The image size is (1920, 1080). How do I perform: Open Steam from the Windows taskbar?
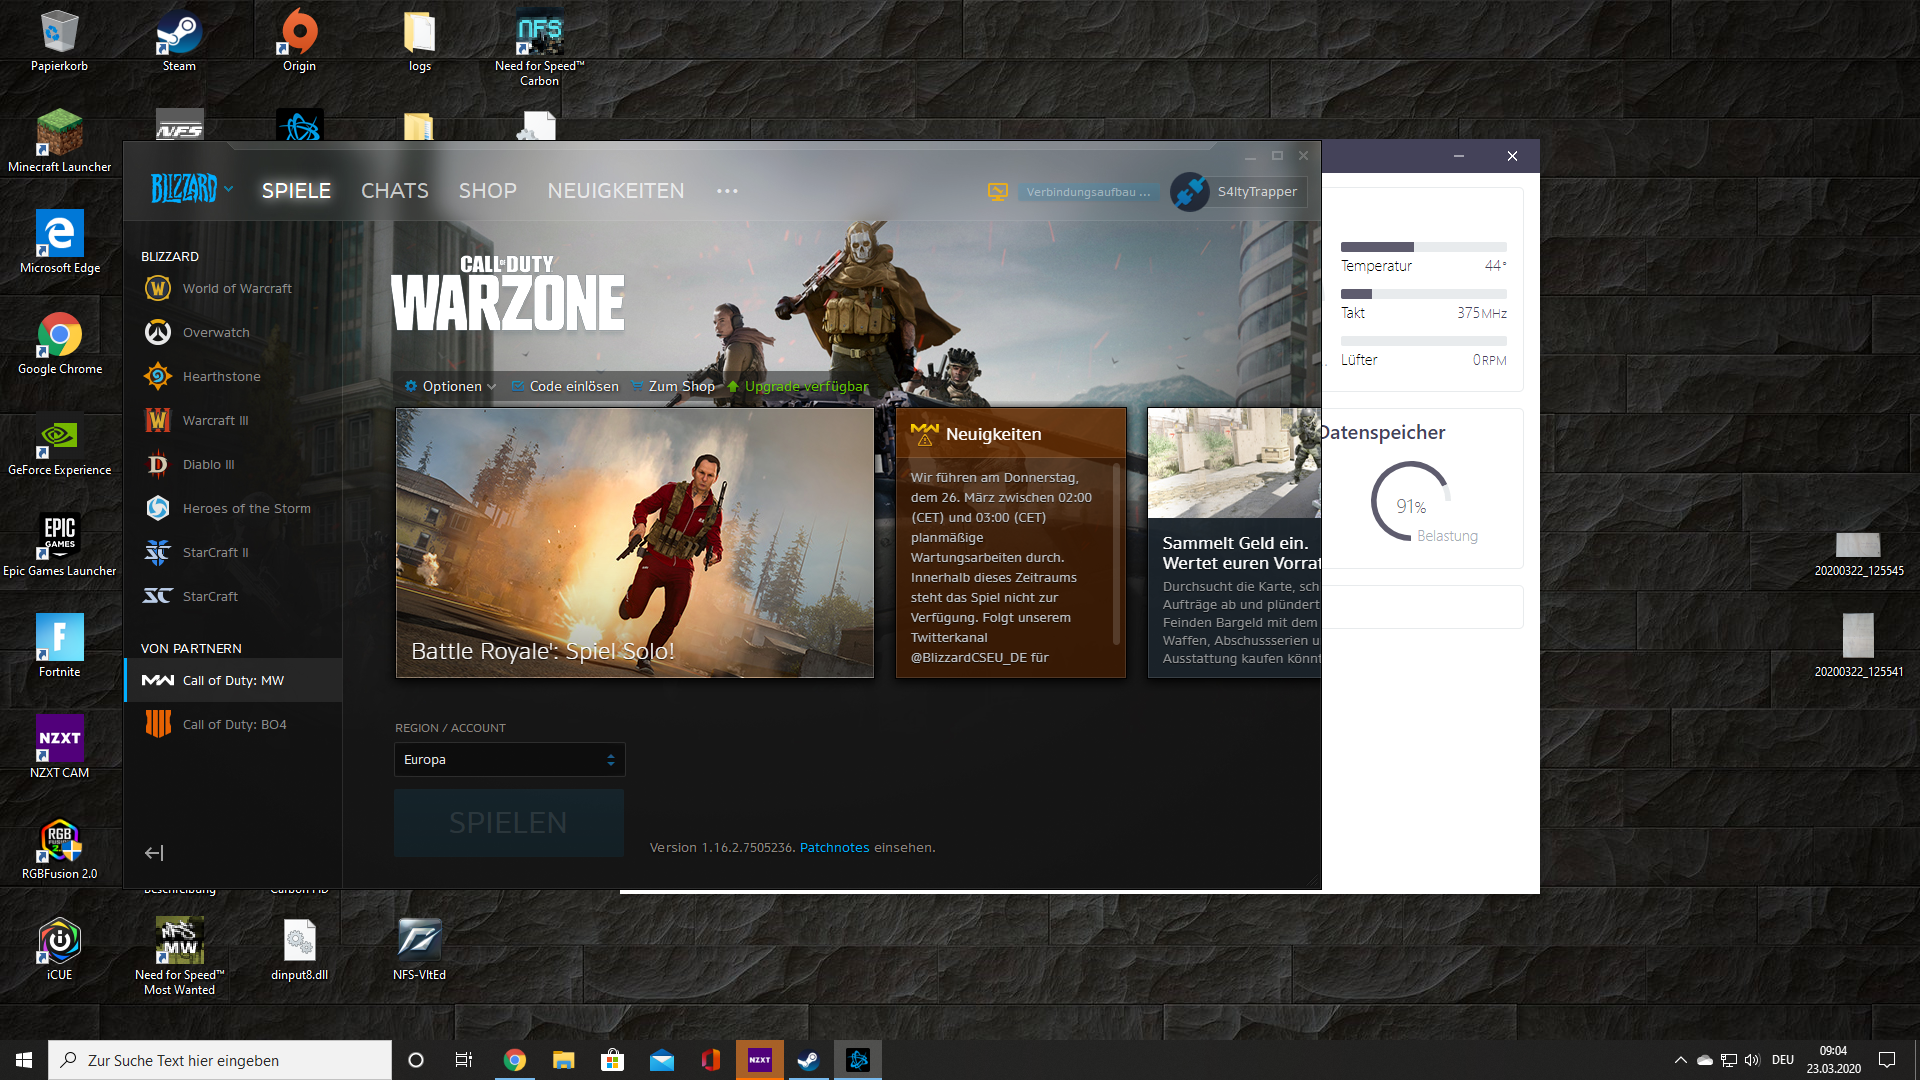pyautogui.click(x=808, y=1060)
